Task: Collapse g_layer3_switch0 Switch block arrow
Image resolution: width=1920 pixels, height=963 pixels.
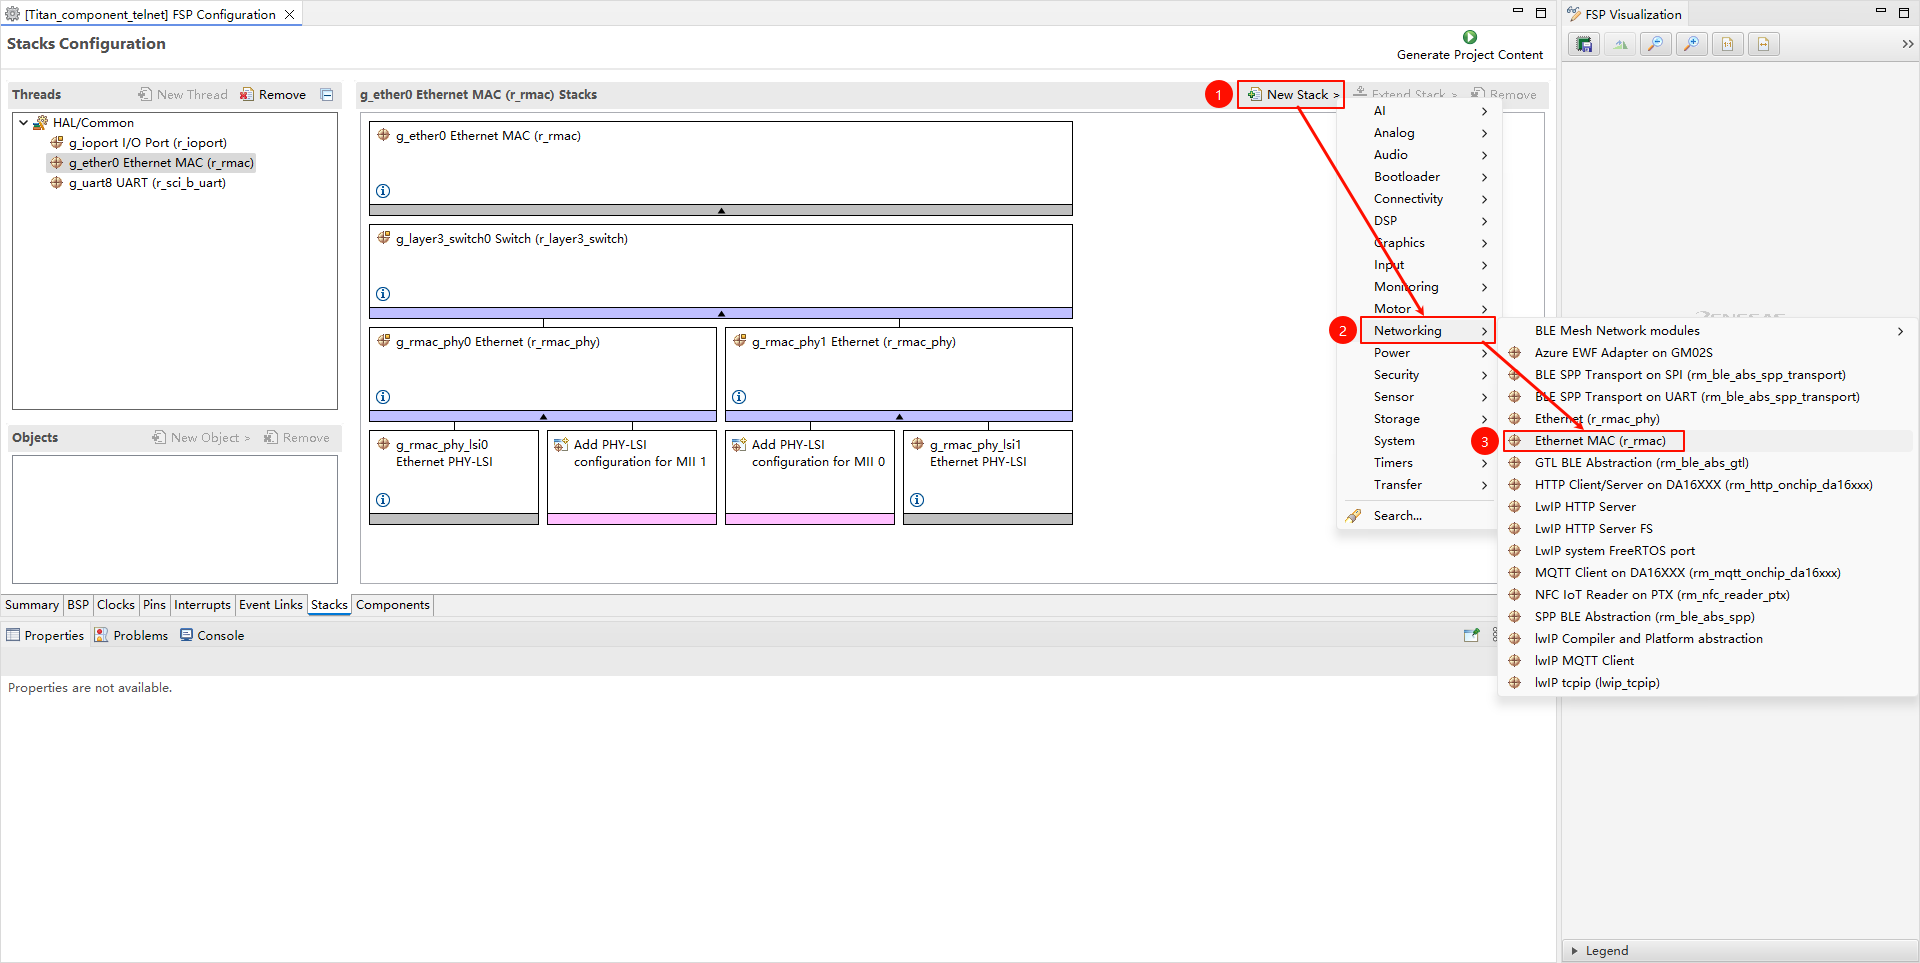Action: point(720,314)
